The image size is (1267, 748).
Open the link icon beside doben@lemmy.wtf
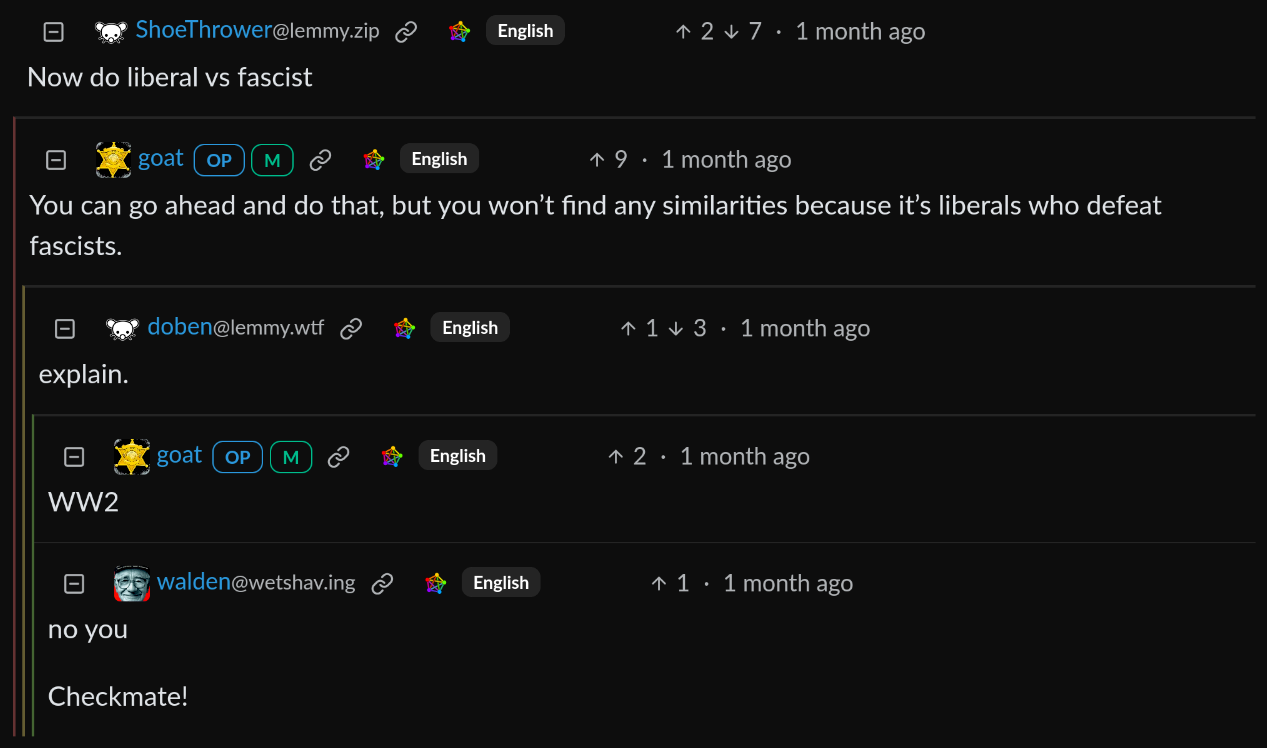[351, 329]
